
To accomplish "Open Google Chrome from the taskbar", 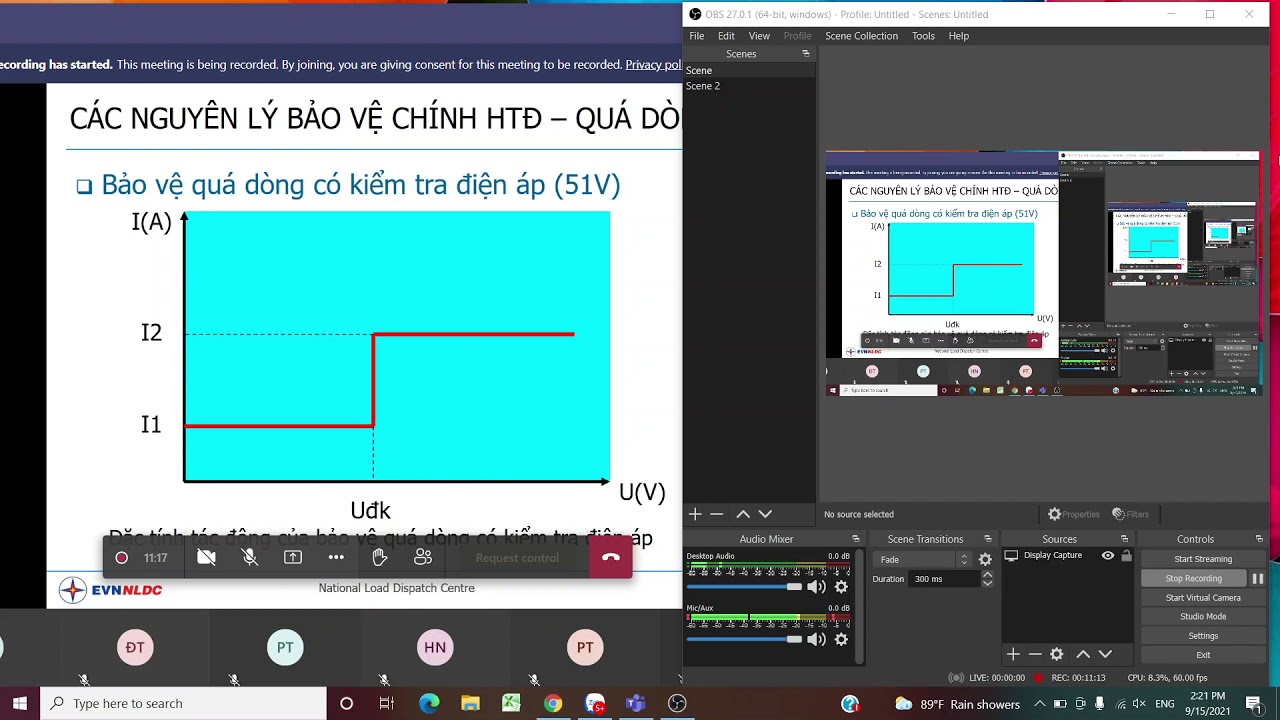I will [x=553, y=703].
